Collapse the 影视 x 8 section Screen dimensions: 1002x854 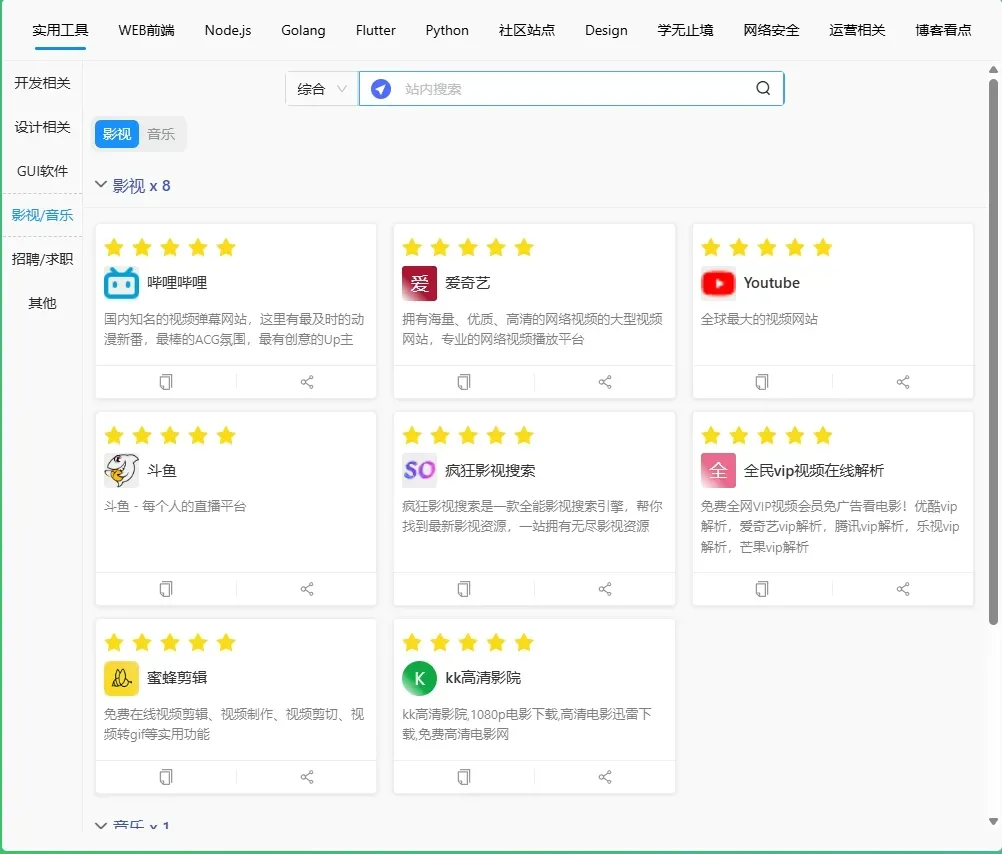(x=101, y=185)
